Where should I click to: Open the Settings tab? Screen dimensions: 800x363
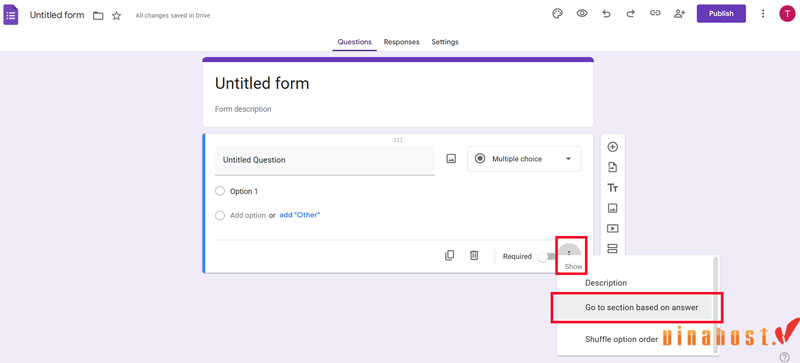(x=445, y=42)
